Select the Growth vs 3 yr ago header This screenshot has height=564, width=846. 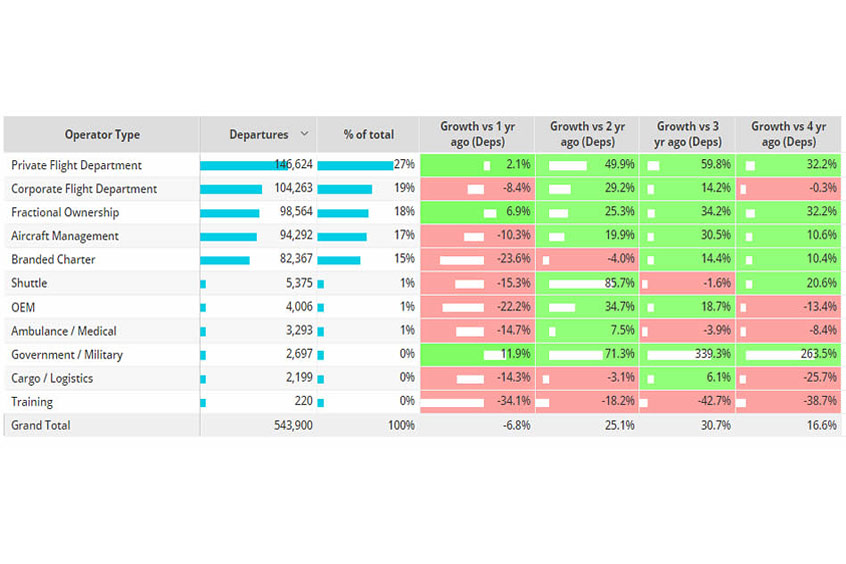(x=689, y=134)
